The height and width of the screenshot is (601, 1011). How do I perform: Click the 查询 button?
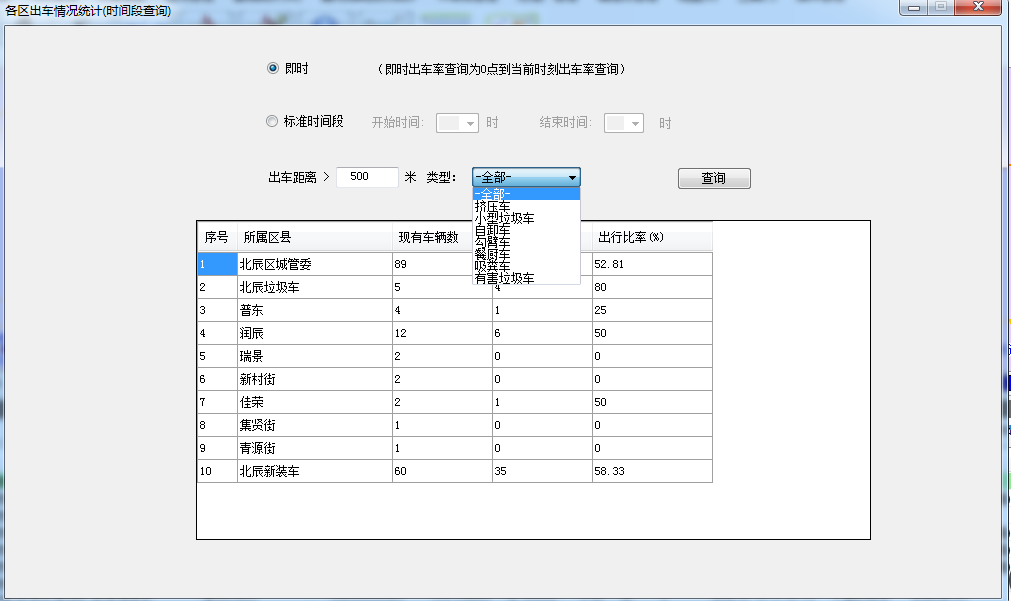pos(713,179)
